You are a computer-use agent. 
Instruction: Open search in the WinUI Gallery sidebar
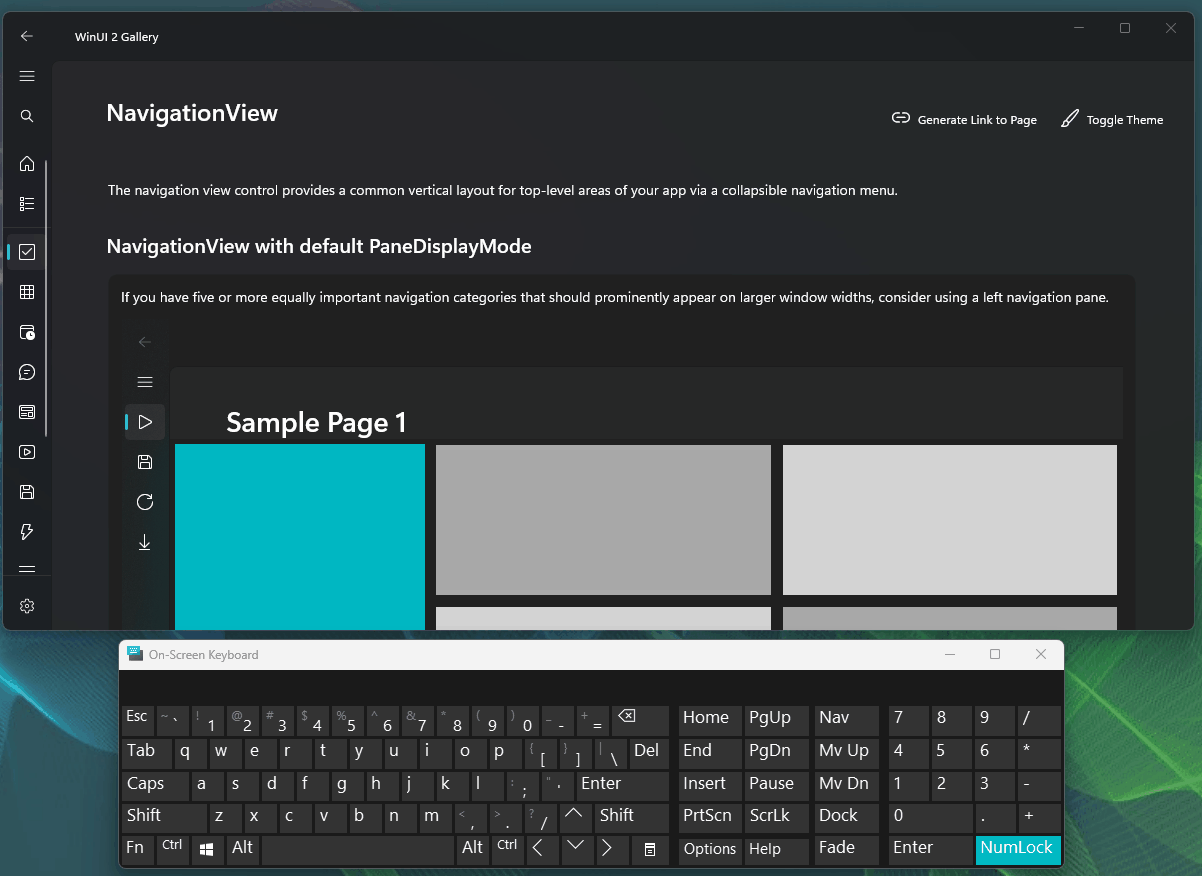(x=27, y=116)
